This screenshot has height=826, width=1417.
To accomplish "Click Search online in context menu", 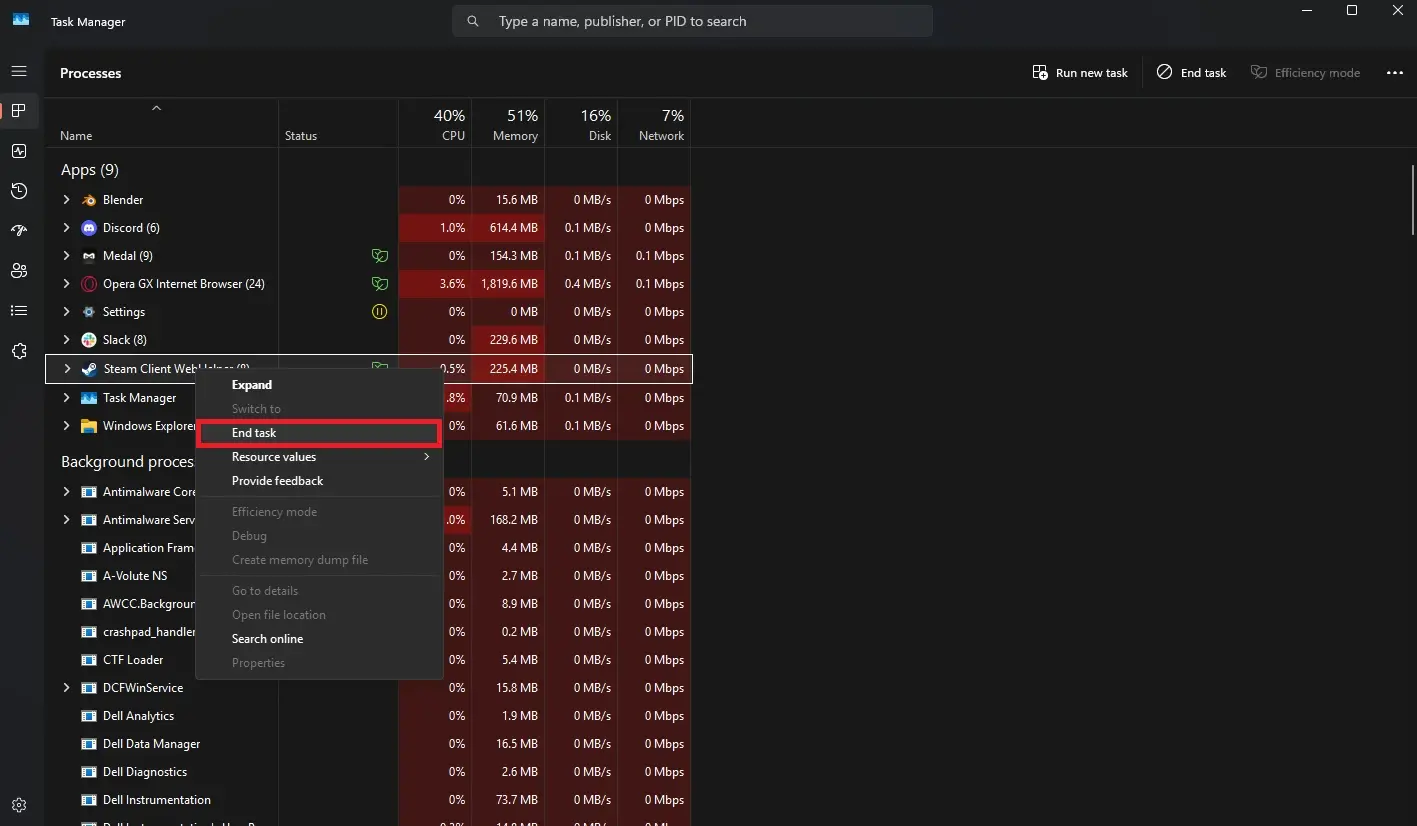I will 267,639.
